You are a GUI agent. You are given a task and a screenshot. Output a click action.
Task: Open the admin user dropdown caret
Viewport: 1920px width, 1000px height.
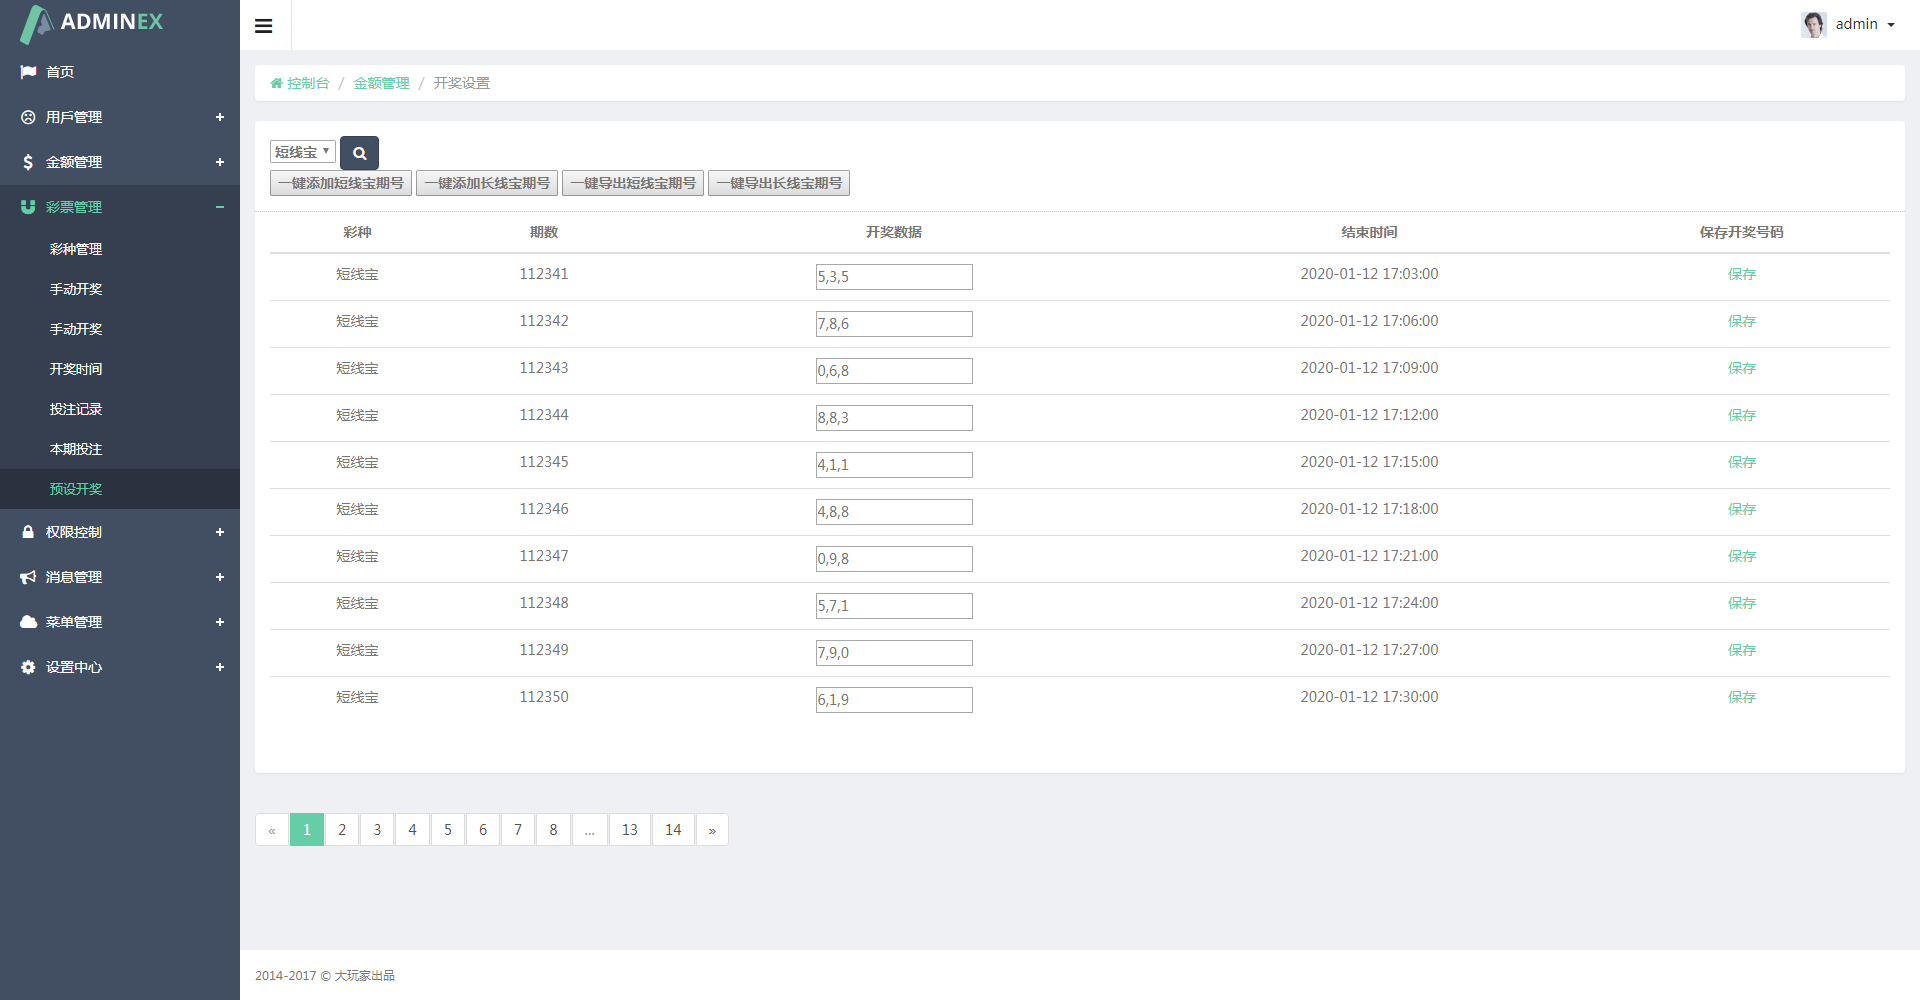(x=1891, y=25)
